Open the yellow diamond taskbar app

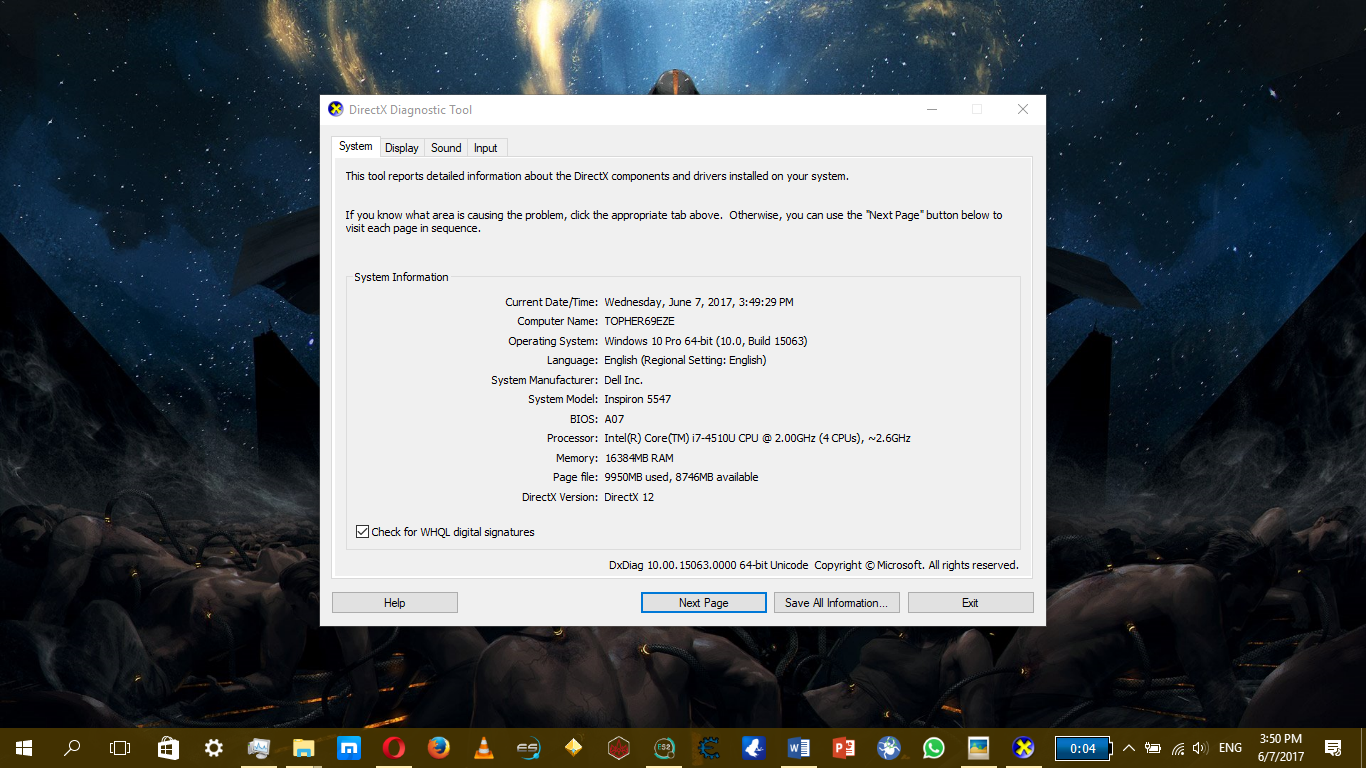point(574,748)
